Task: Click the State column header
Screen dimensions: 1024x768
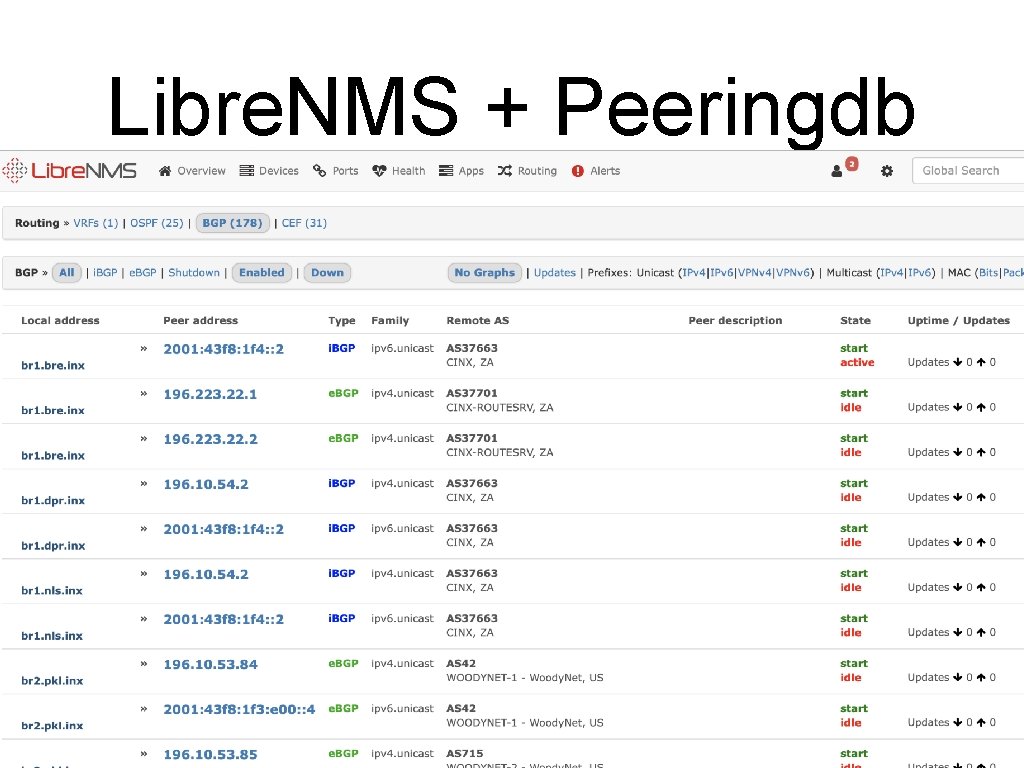Action: (x=856, y=321)
